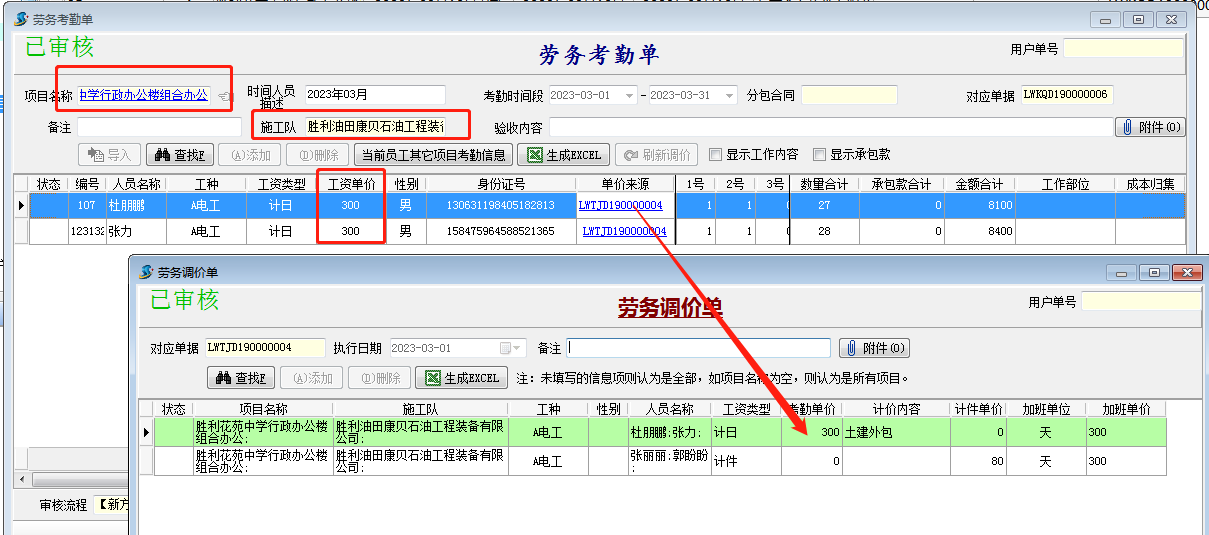Click 工资单价 column header
Viewport: 1209px width, 535px height.
tap(351, 184)
